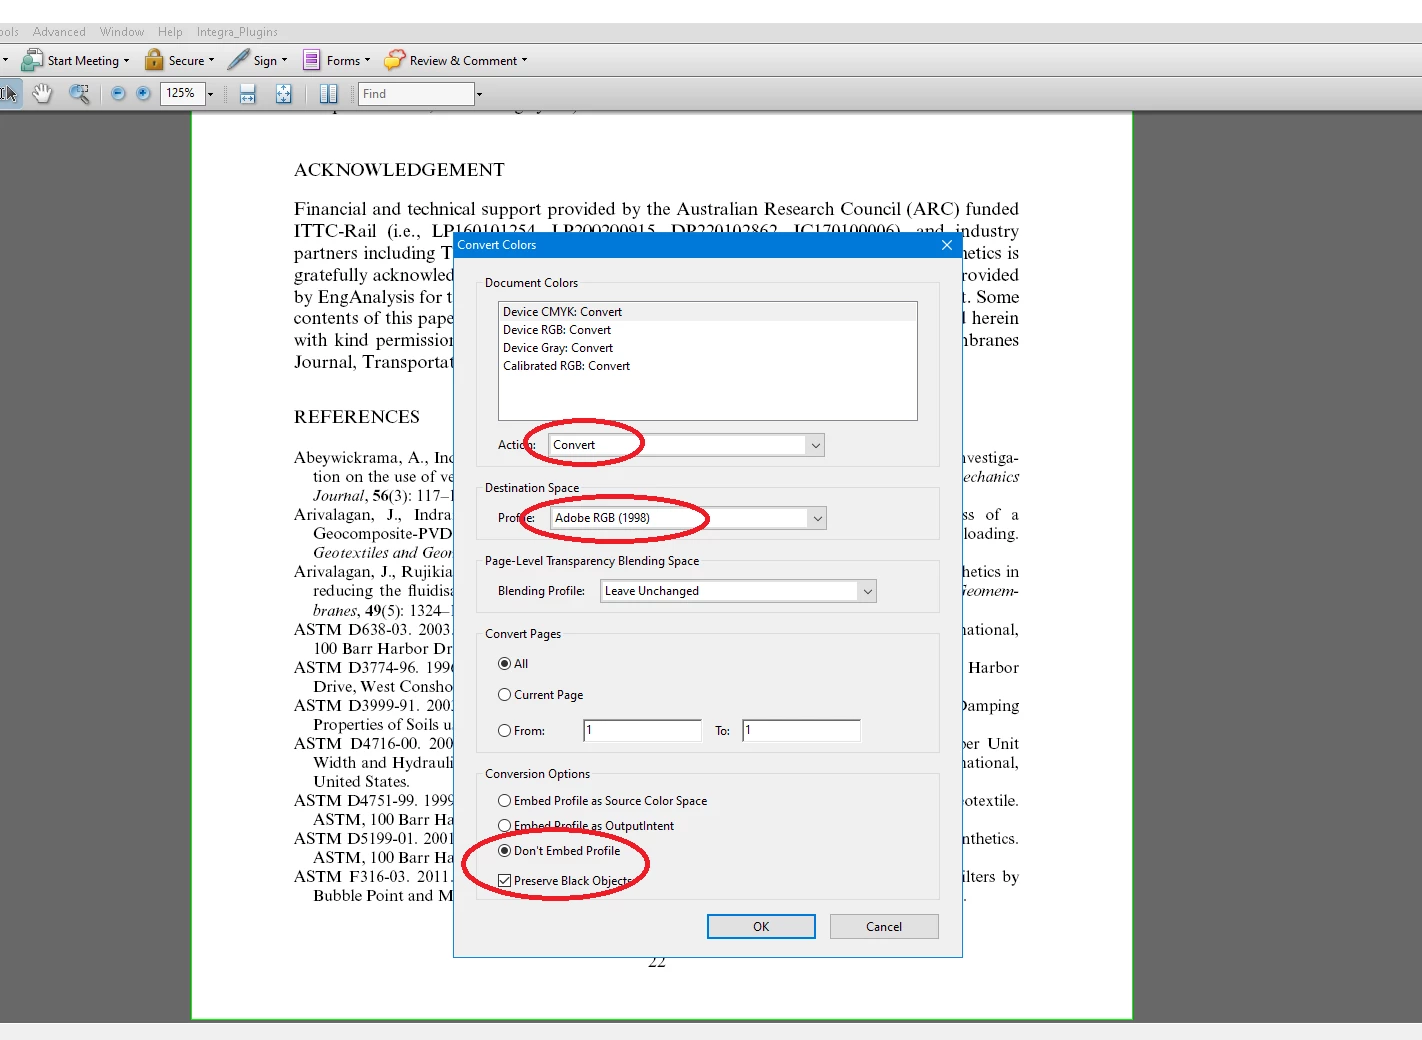Toggle Preserve Black Objects checkbox
Image resolution: width=1422 pixels, height=1040 pixels.
505,881
